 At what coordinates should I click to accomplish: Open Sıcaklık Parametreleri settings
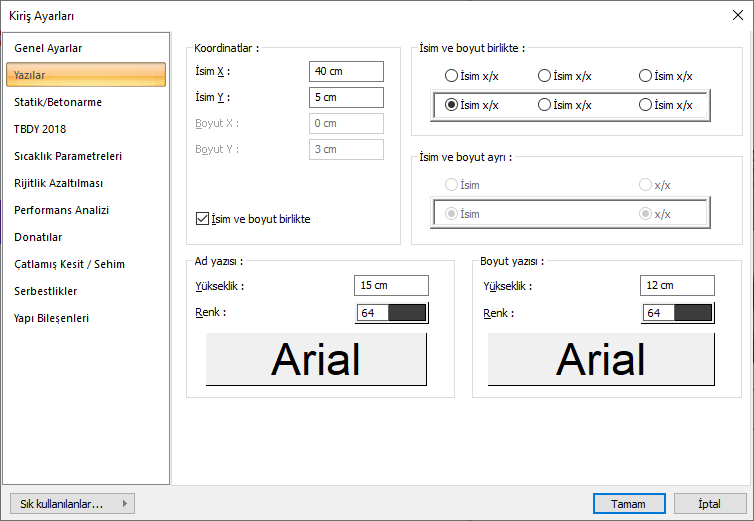pos(68,156)
